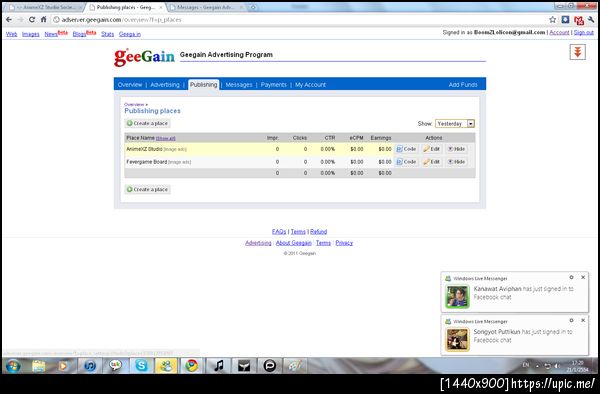The image size is (600, 394).
Task: Reload the page with the refresh icon
Action: coord(32,20)
